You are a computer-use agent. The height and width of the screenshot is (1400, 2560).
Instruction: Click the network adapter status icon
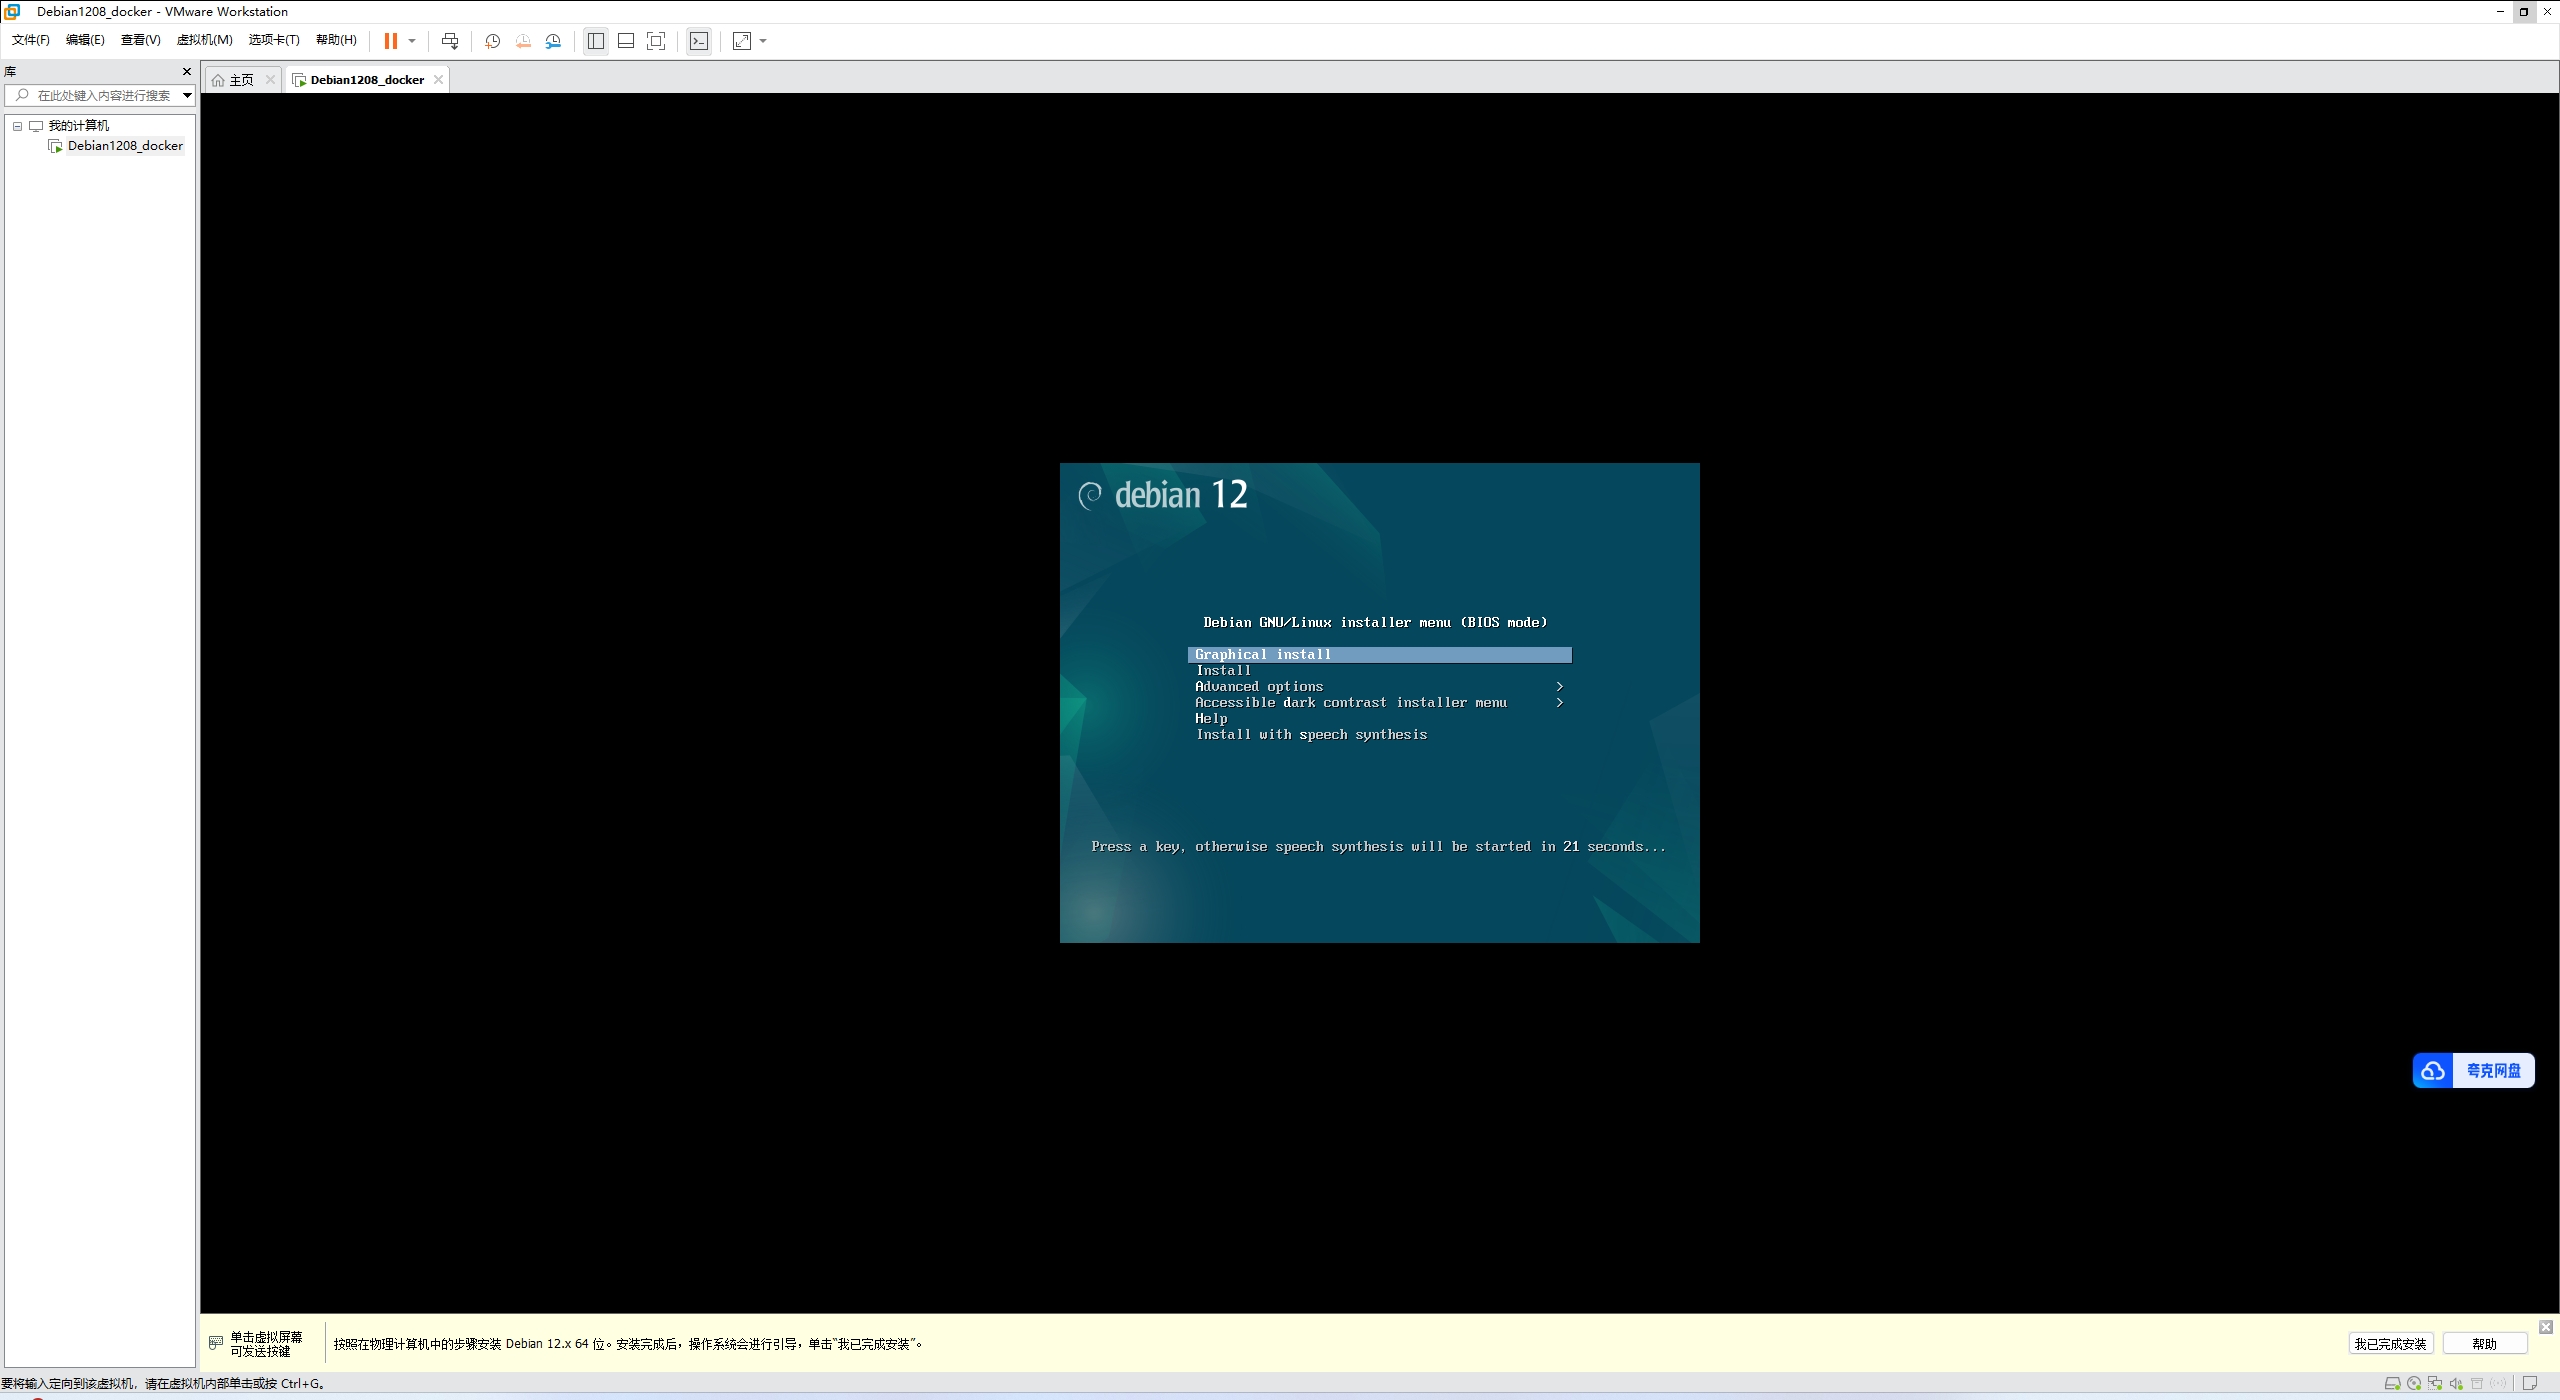(x=2435, y=1384)
